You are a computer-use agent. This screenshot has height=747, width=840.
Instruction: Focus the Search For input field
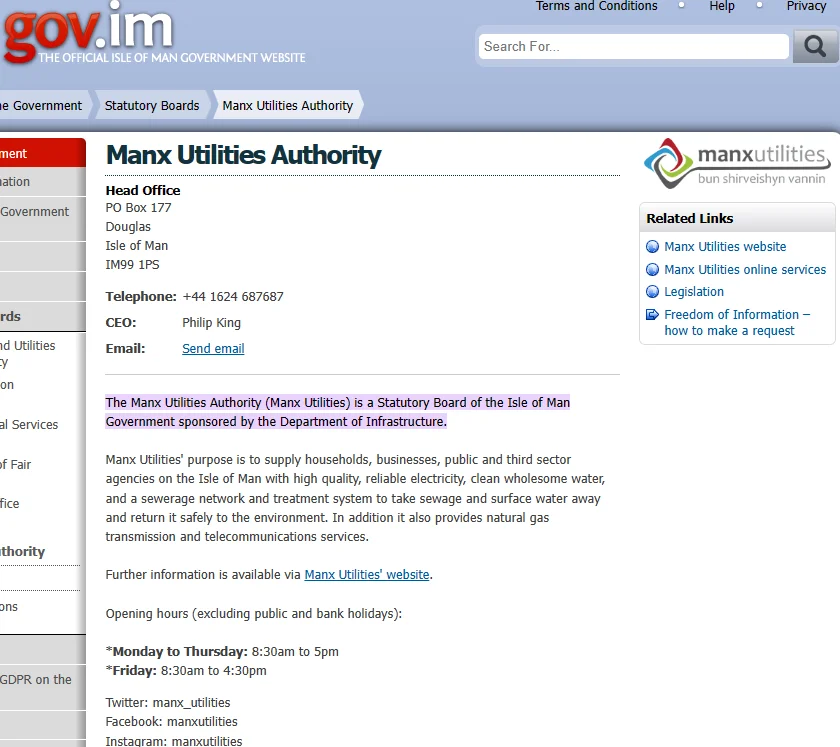pos(634,47)
